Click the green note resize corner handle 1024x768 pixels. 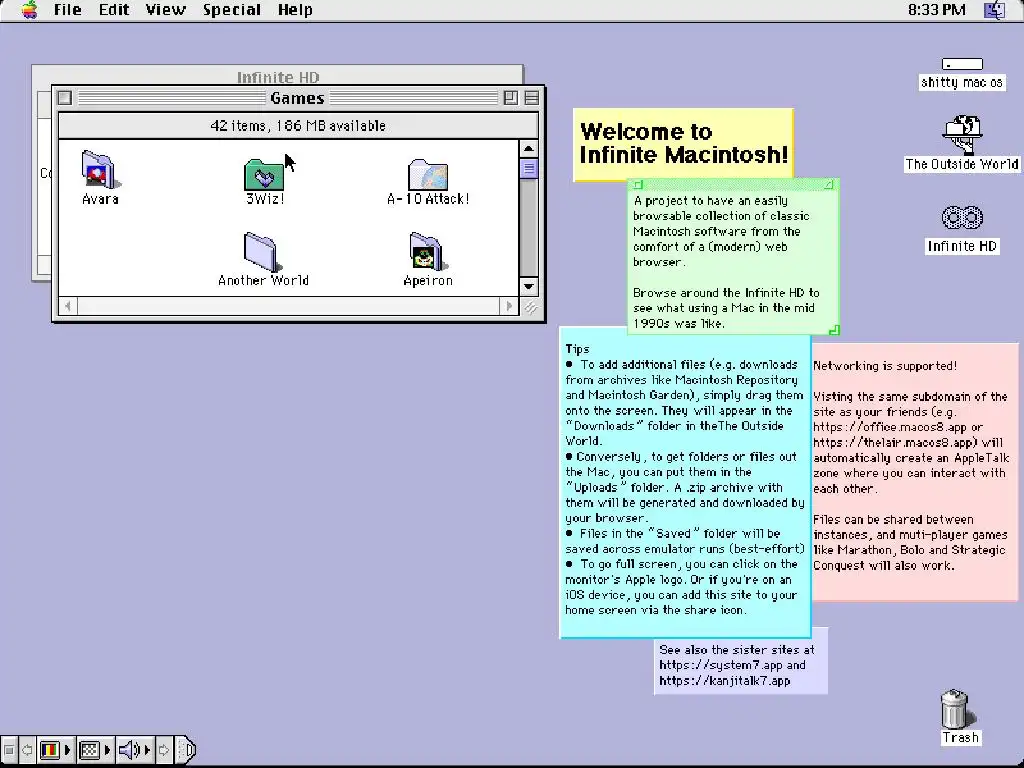pyautogui.click(x=833, y=329)
